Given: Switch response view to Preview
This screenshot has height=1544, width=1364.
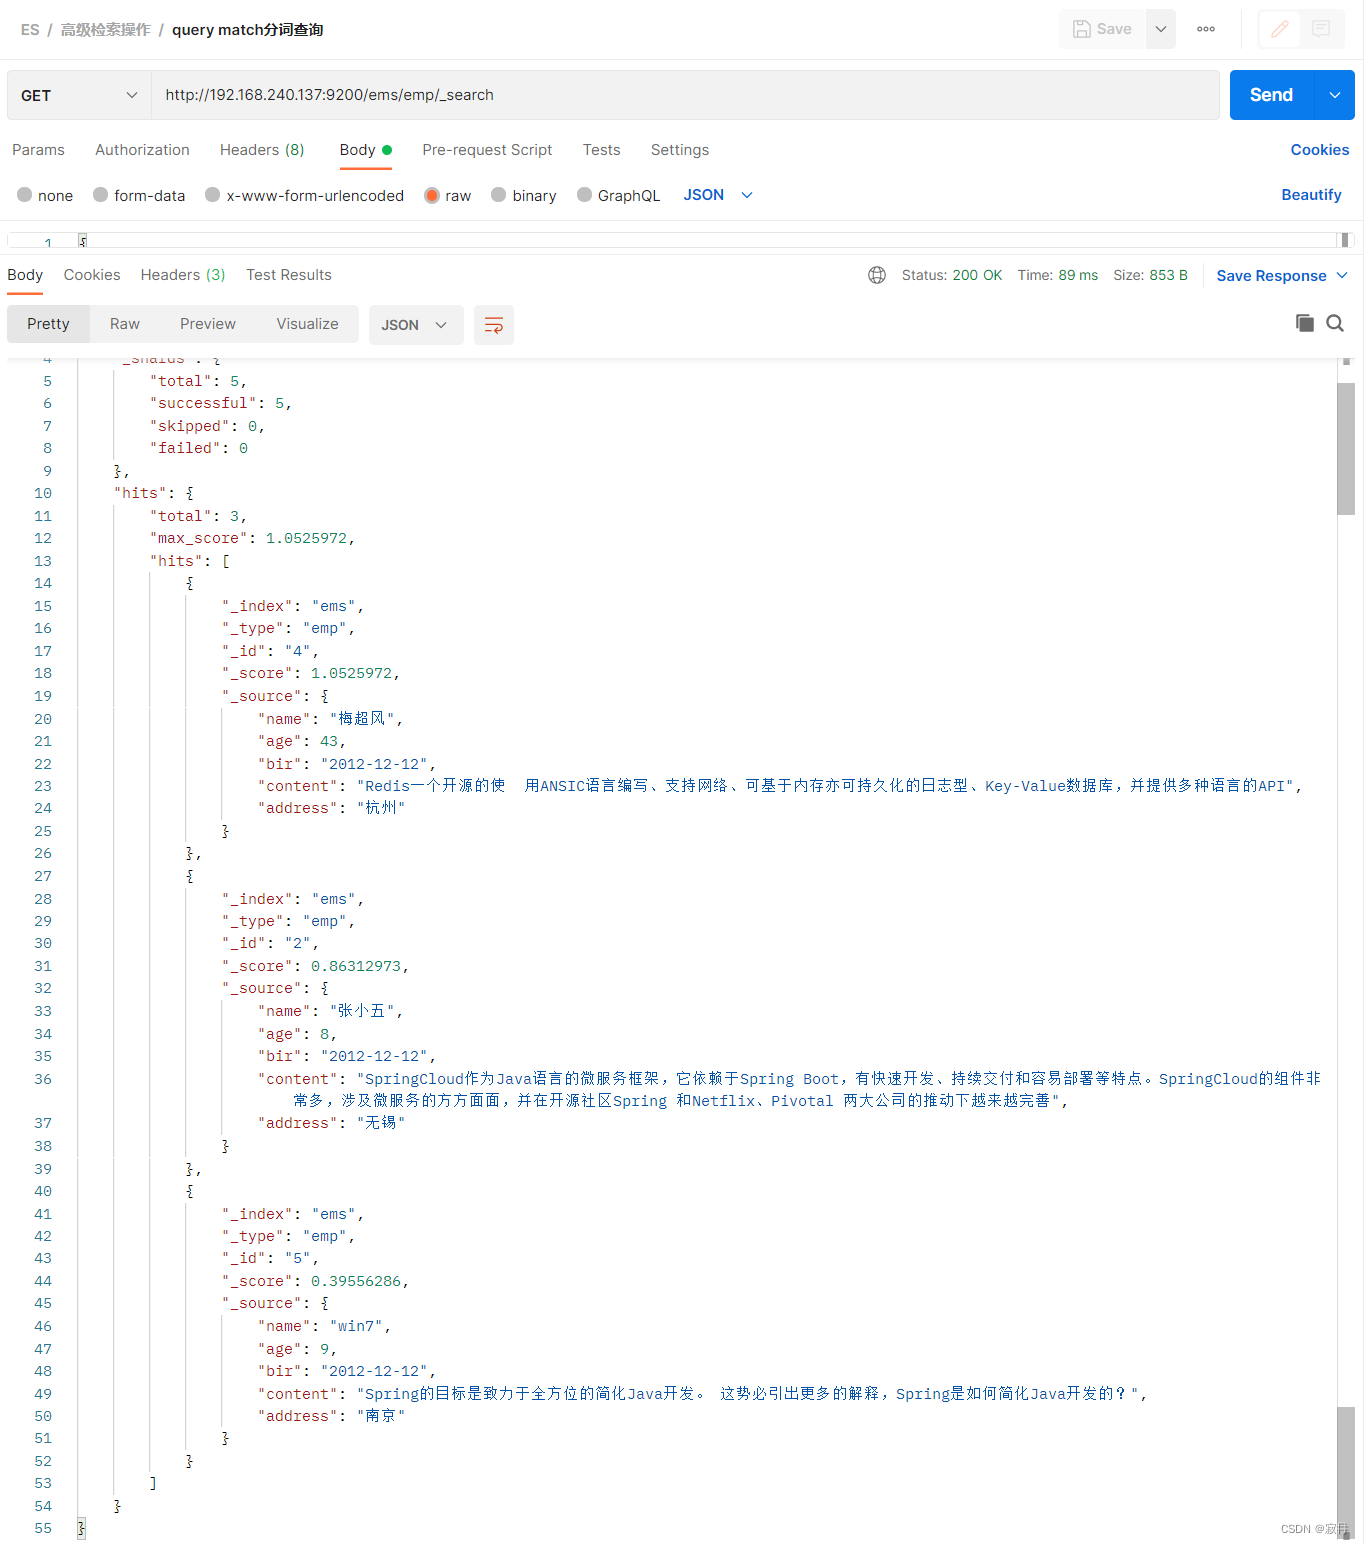Looking at the screenshot, I should click(x=208, y=324).
